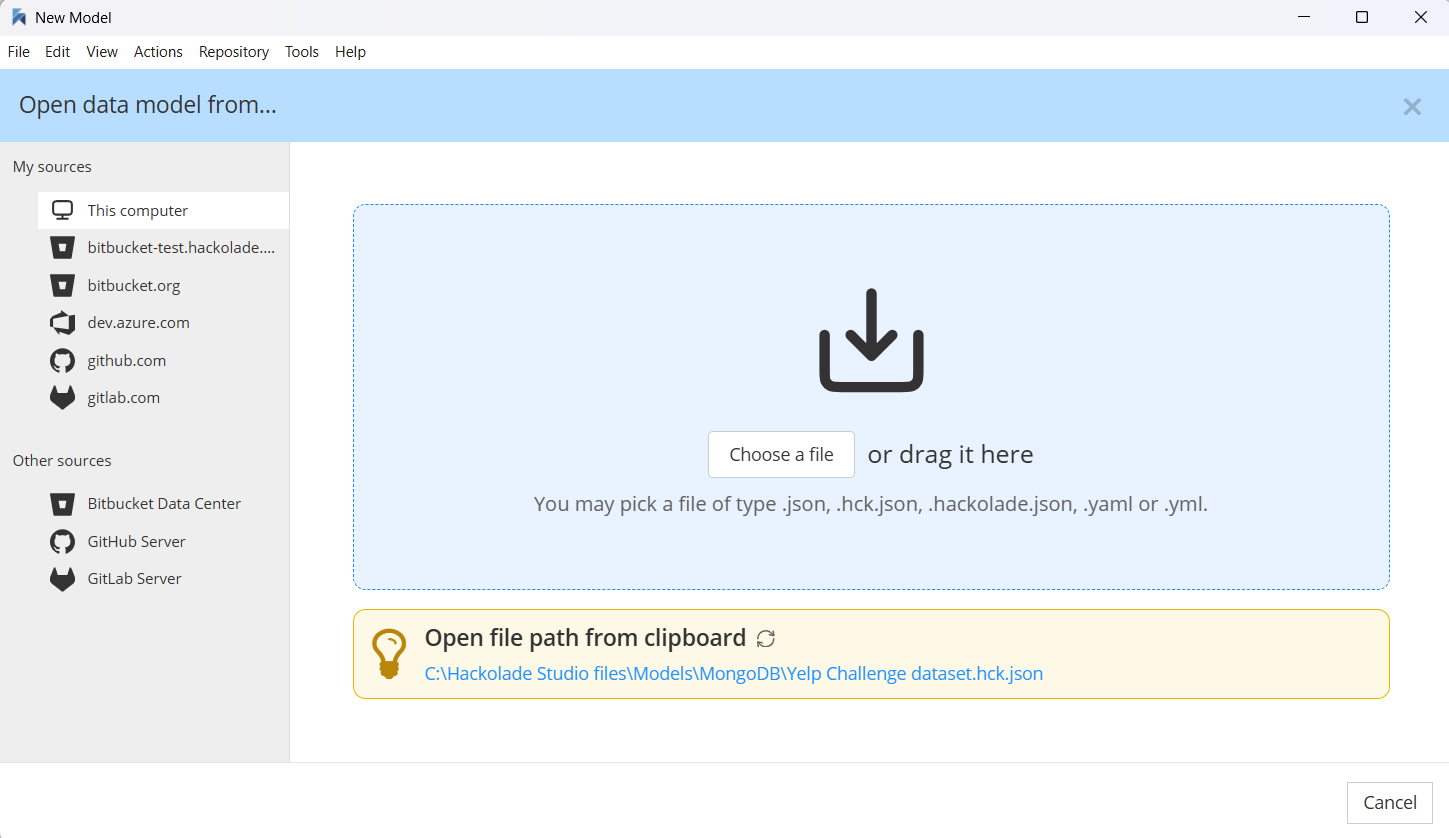Image resolution: width=1449 pixels, height=838 pixels.
Task: Click the large download tray icon
Action: 871,341
